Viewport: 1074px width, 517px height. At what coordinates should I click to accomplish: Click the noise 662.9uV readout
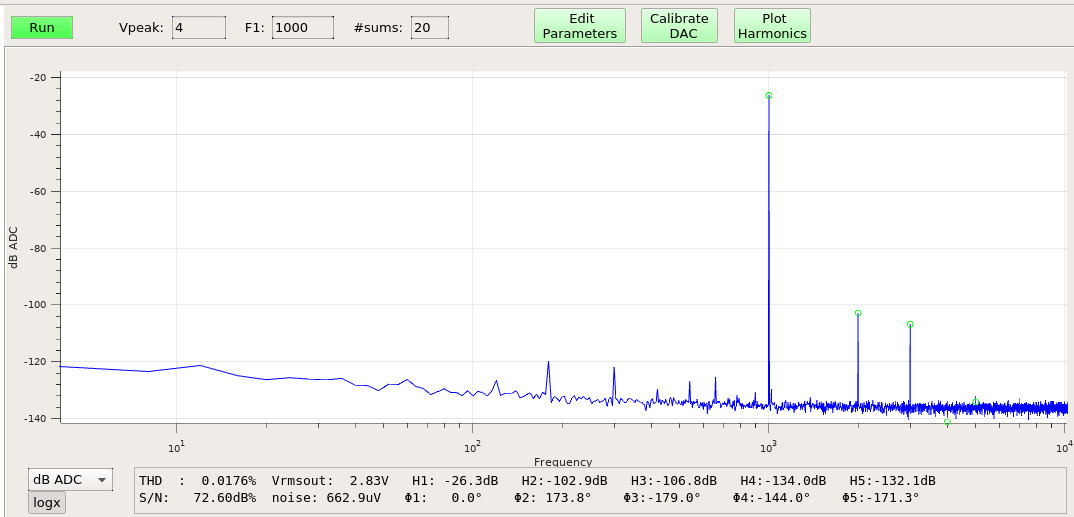point(326,498)
